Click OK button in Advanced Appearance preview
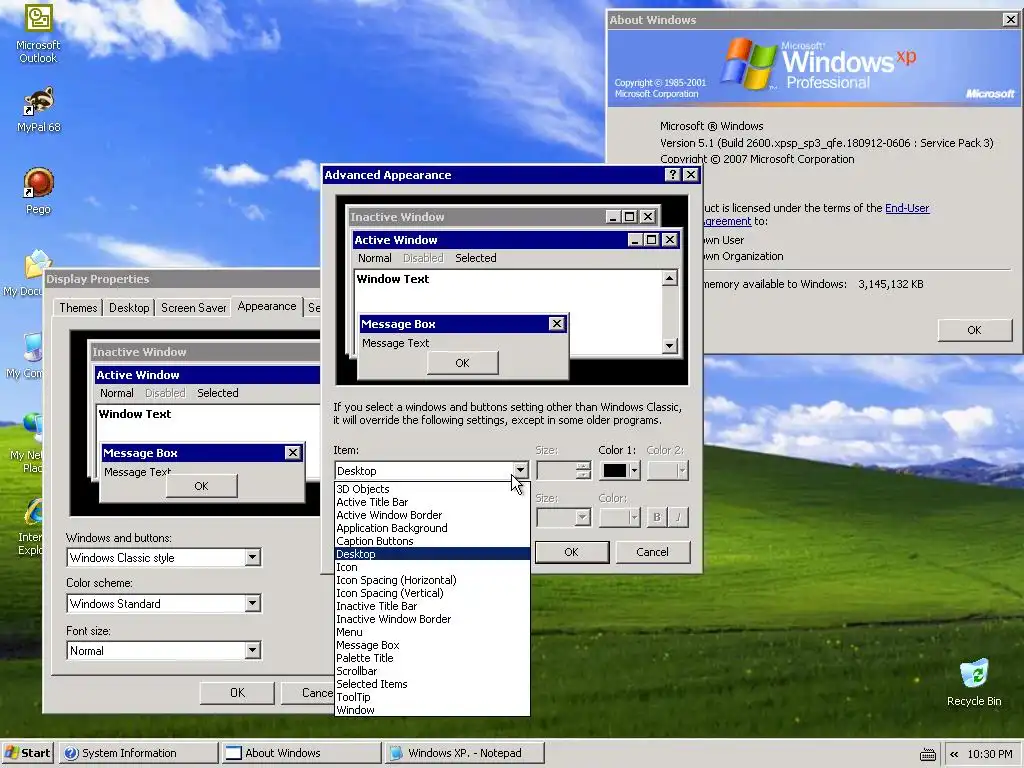Image resolution: width=1024 pixels, height=768 pixels. point(462,363)
